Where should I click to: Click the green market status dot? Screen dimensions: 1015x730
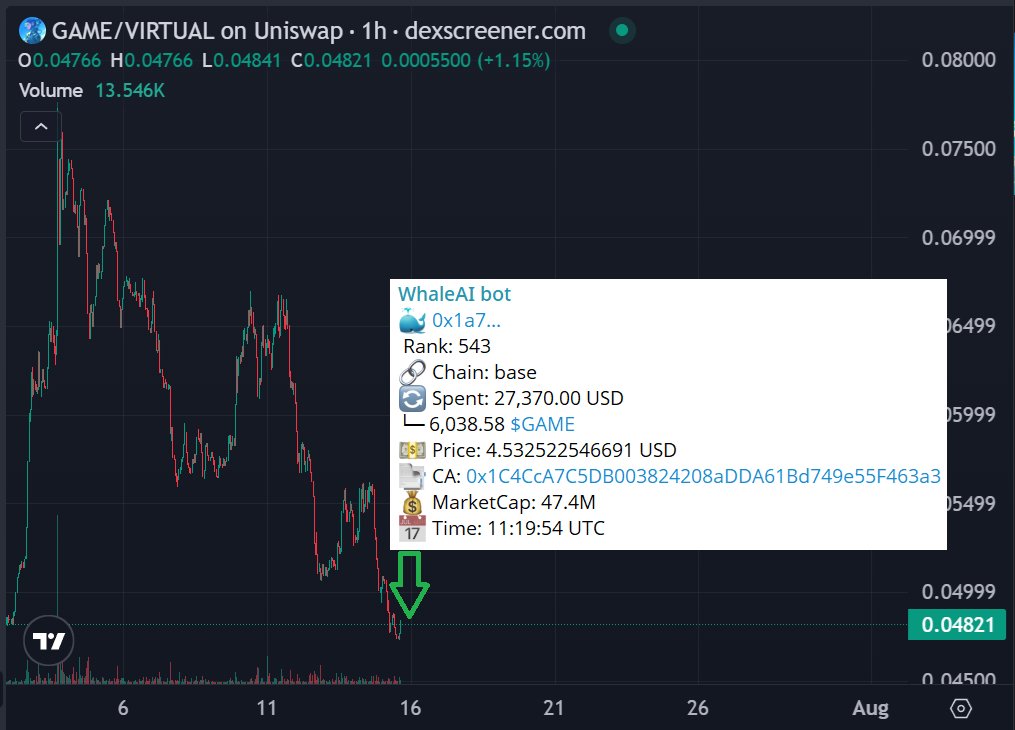click(x=622, y=30)
